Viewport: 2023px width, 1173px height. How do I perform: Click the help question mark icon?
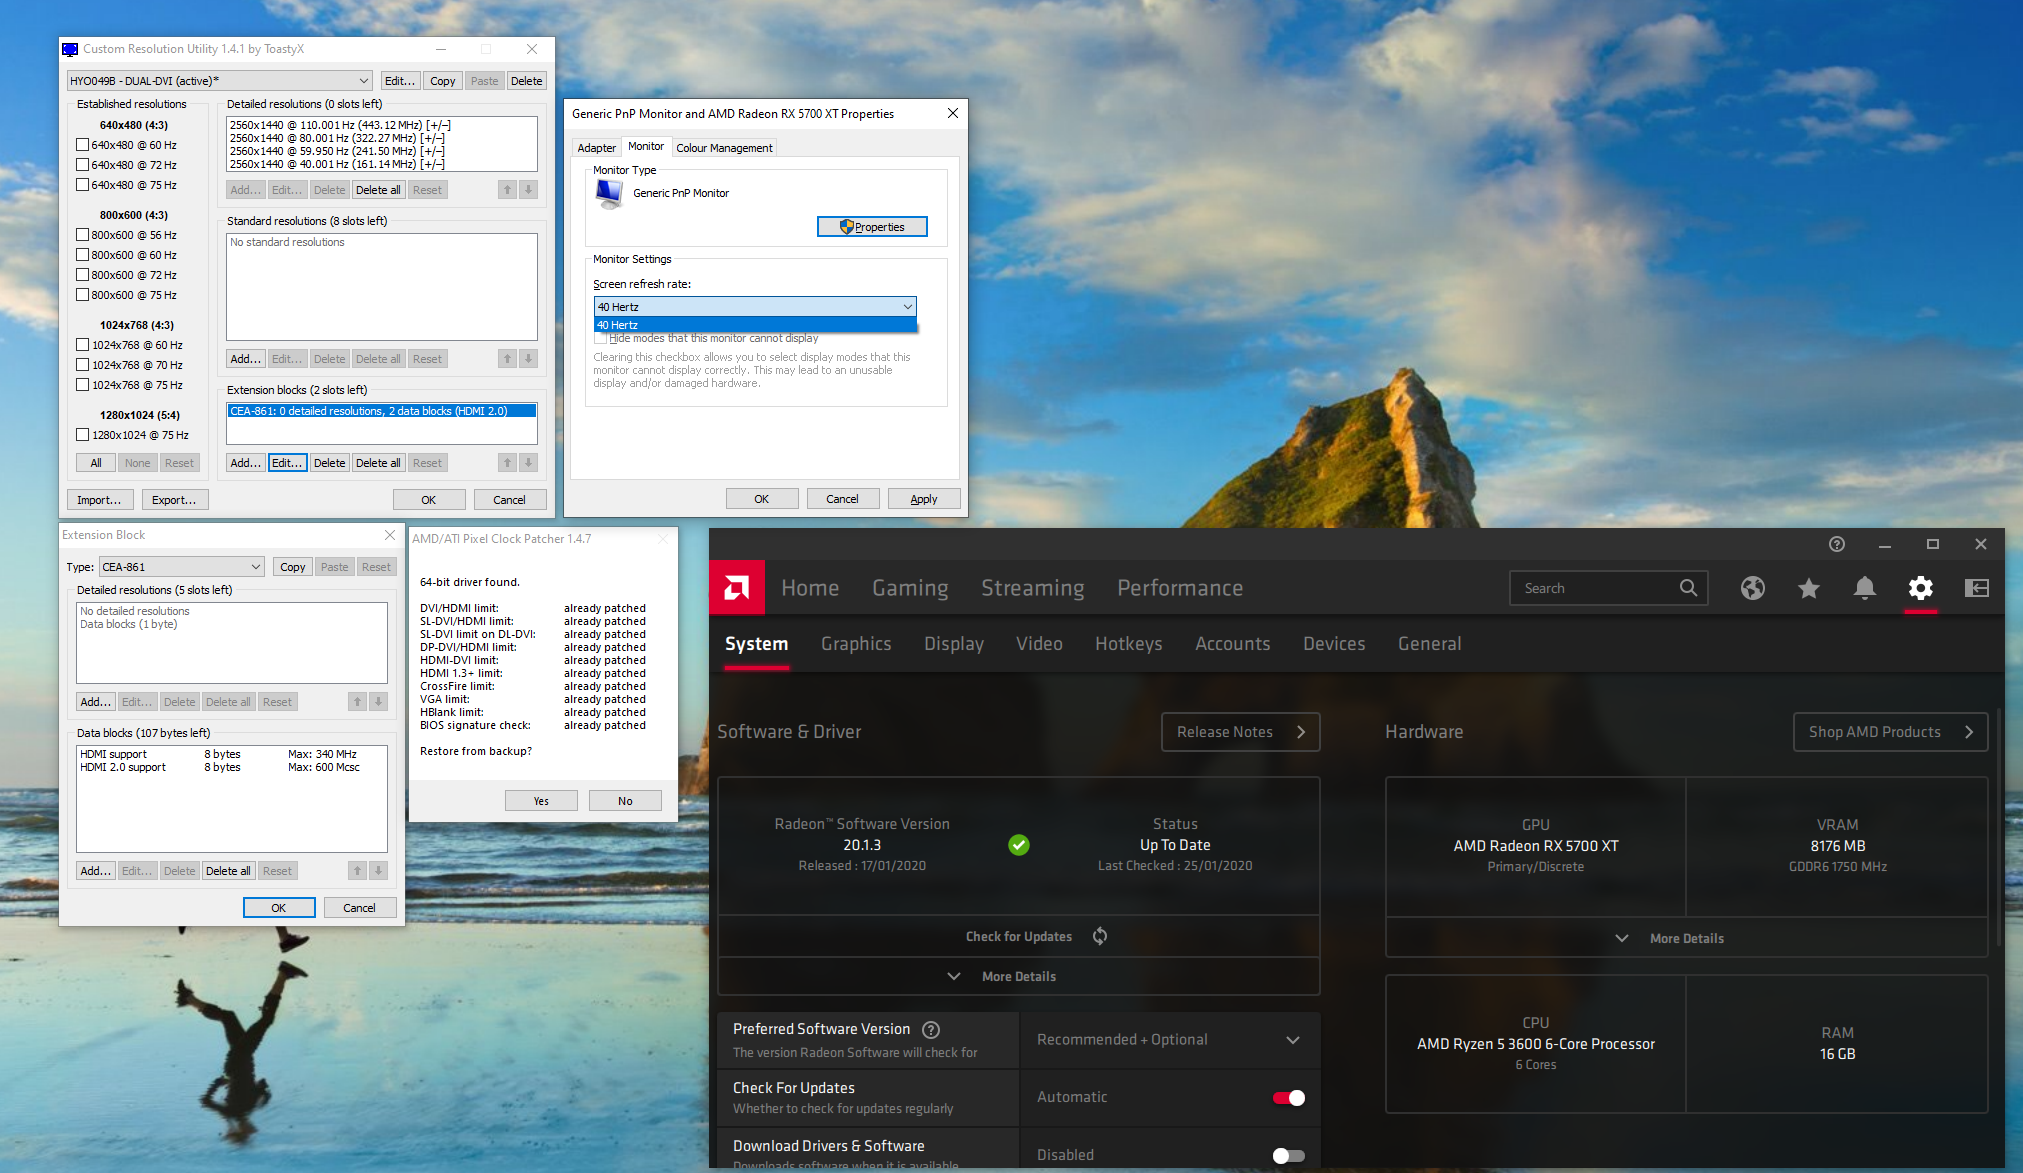1836,544
